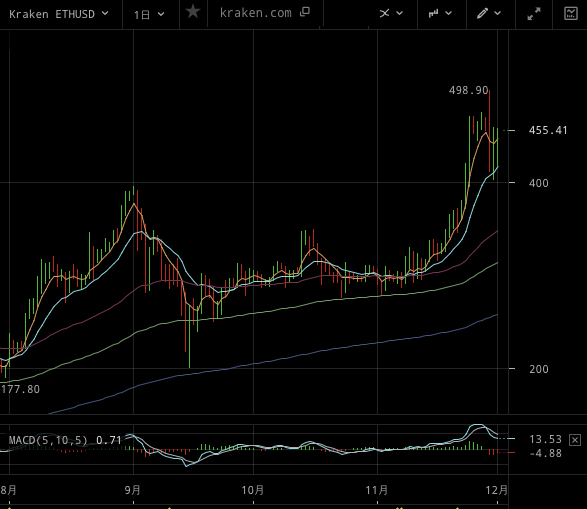The image size is (587, 509).
Task: Open the chart indicators panel icon
Action: (x=571, y=13)
